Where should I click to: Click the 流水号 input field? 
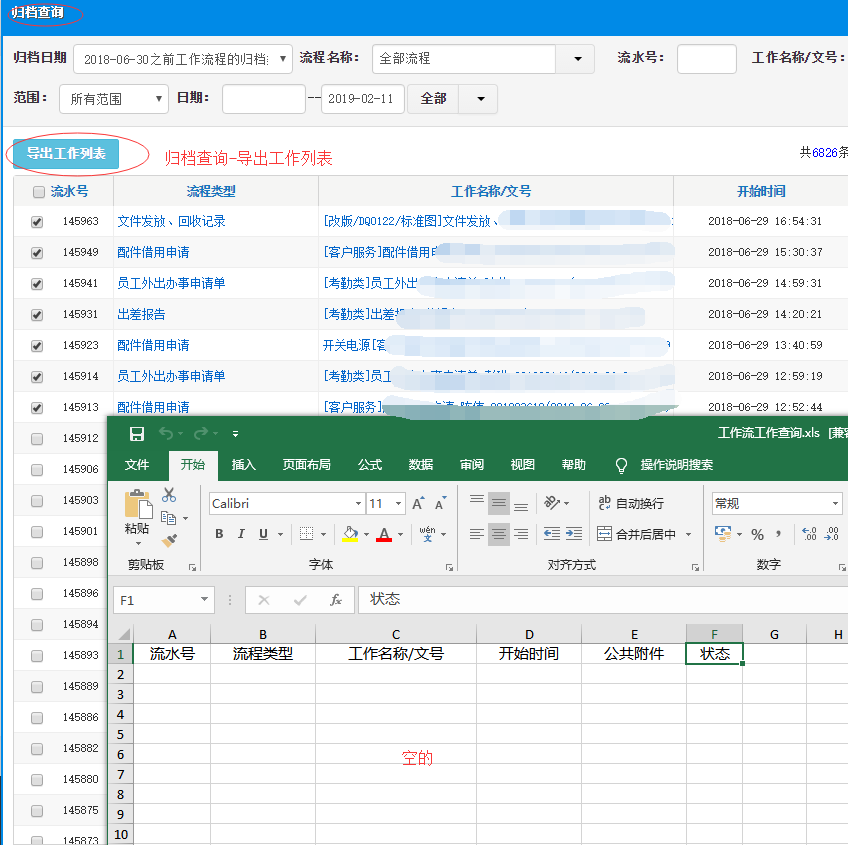(x=706, y=59)
